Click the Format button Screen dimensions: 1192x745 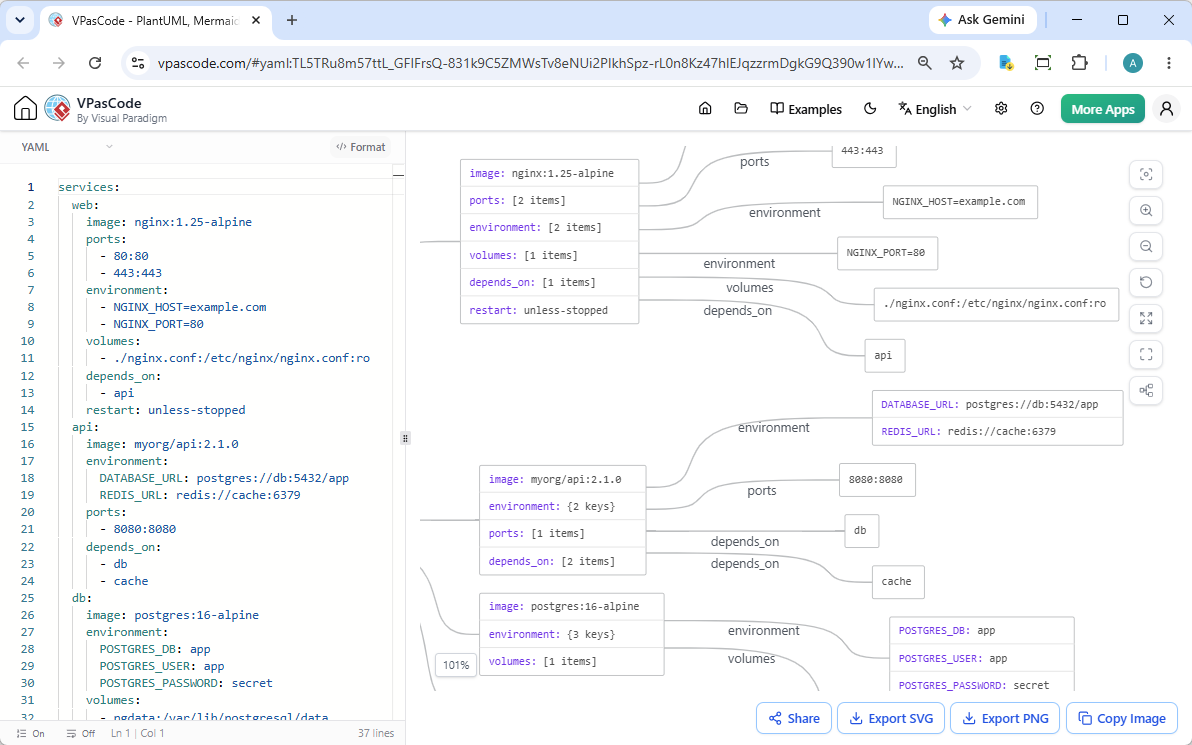pos(361,147)
